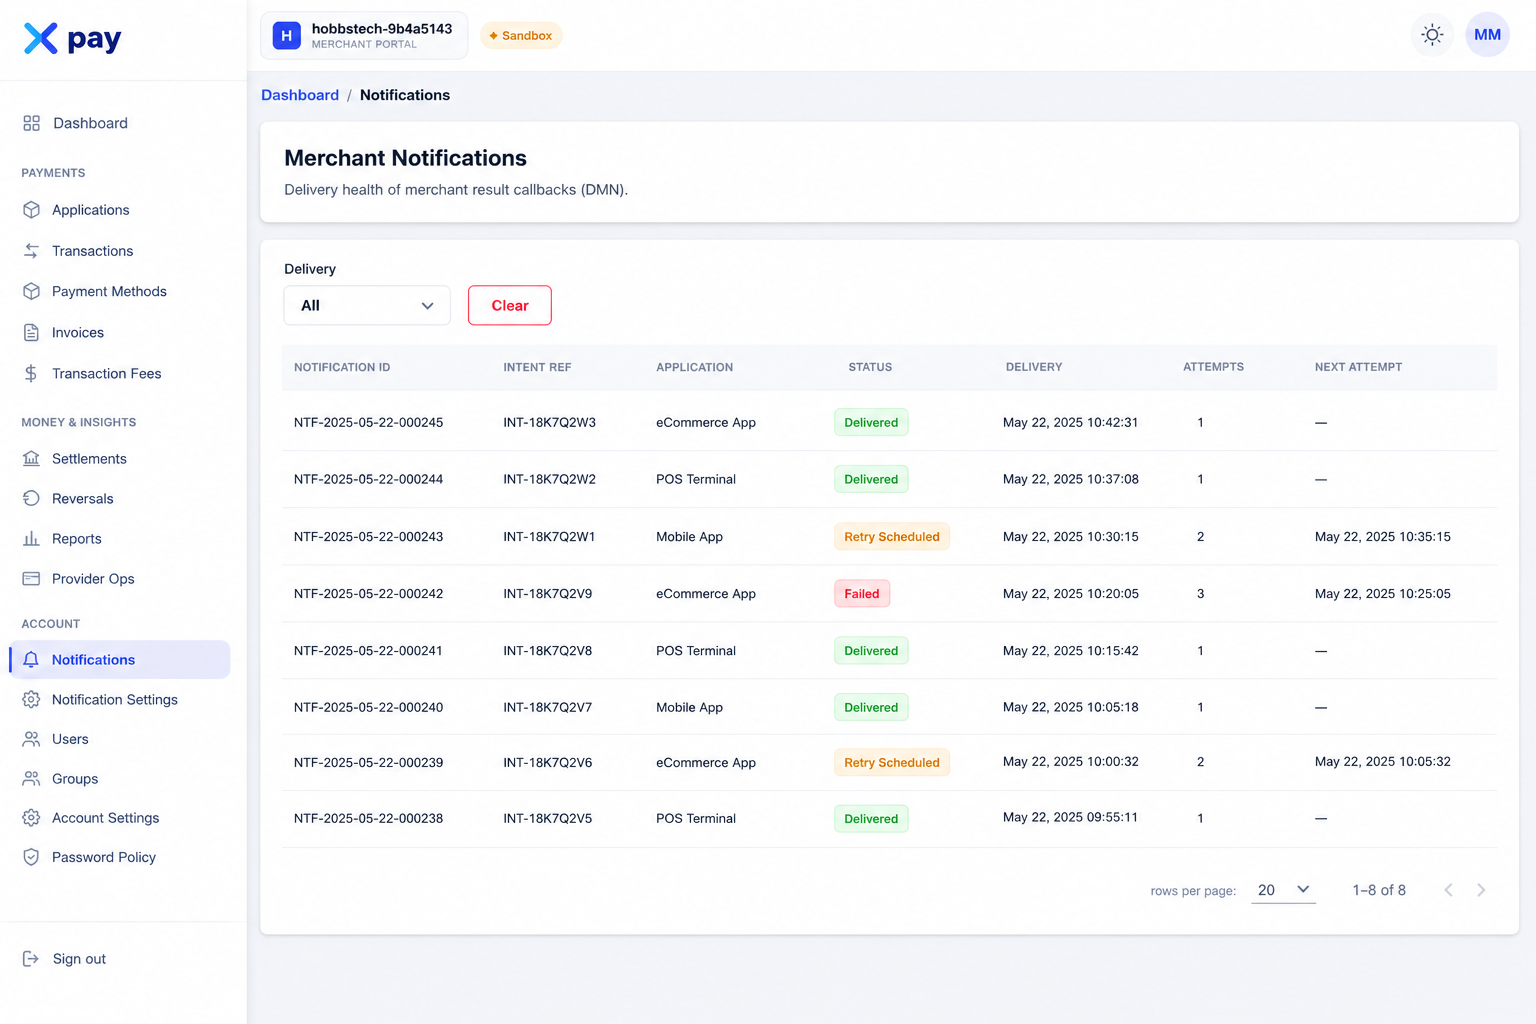Click the Xpay logo
Viewport: 1536px width, 1024px height.
(x=72, y=39)
